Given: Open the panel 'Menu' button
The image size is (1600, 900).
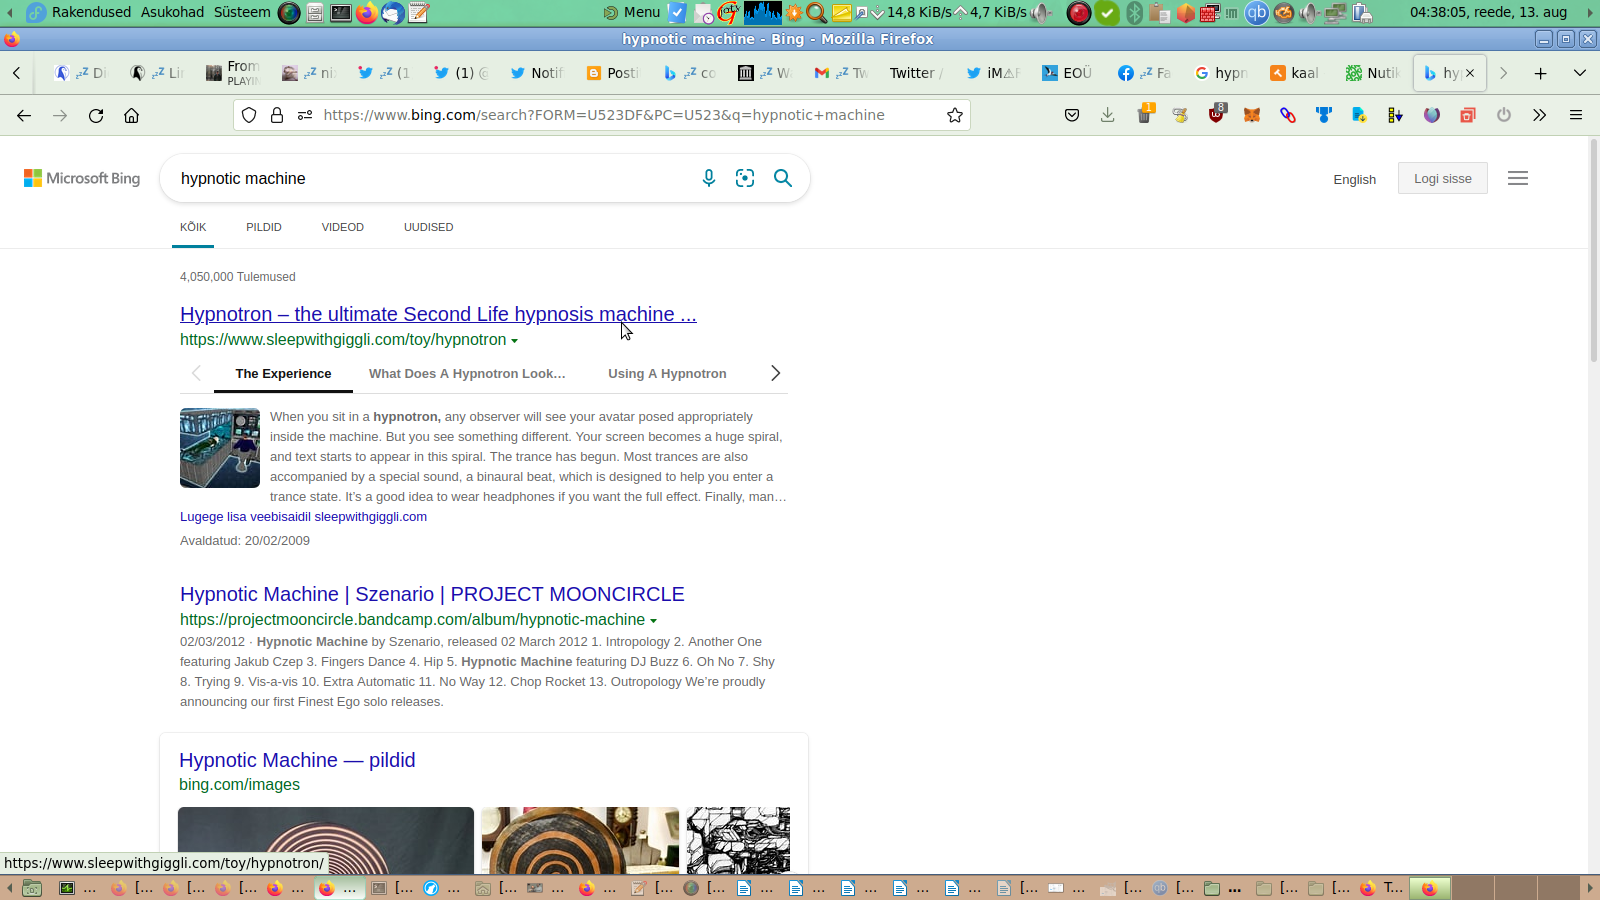Looking at the screenshot, I should (631, 12).
